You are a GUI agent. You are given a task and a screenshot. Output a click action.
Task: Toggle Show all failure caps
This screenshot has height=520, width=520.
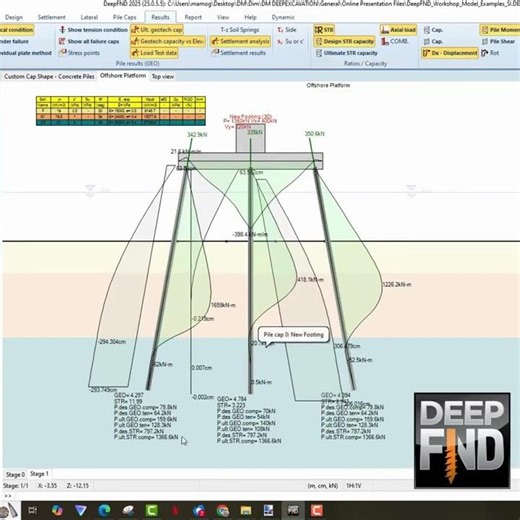(89, 42)
